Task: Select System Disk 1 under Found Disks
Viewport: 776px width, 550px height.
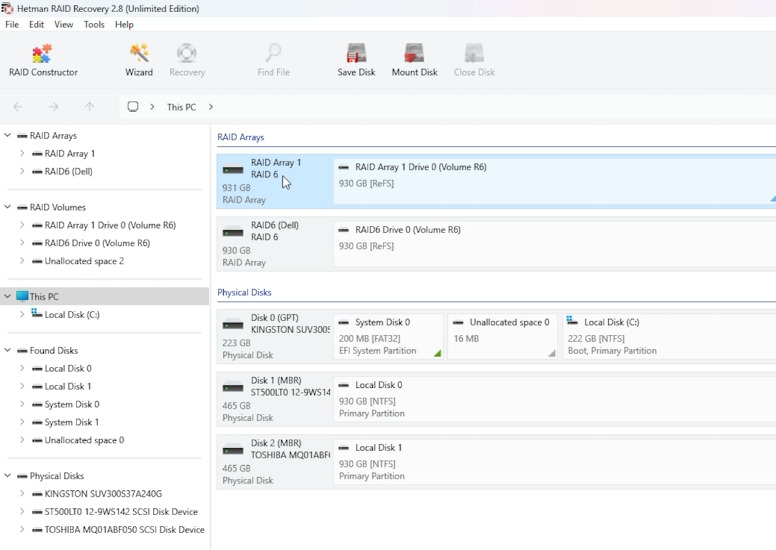Action: coord(72,422)
